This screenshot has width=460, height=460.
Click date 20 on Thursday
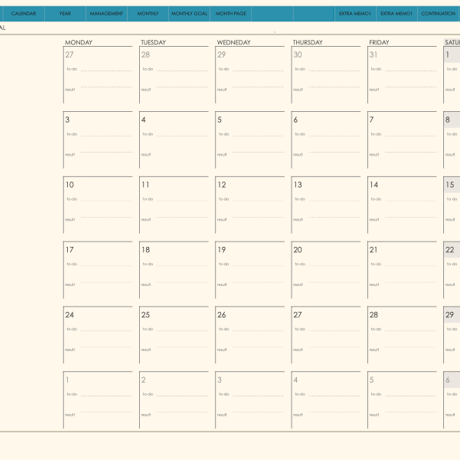[x=298, y=250]
